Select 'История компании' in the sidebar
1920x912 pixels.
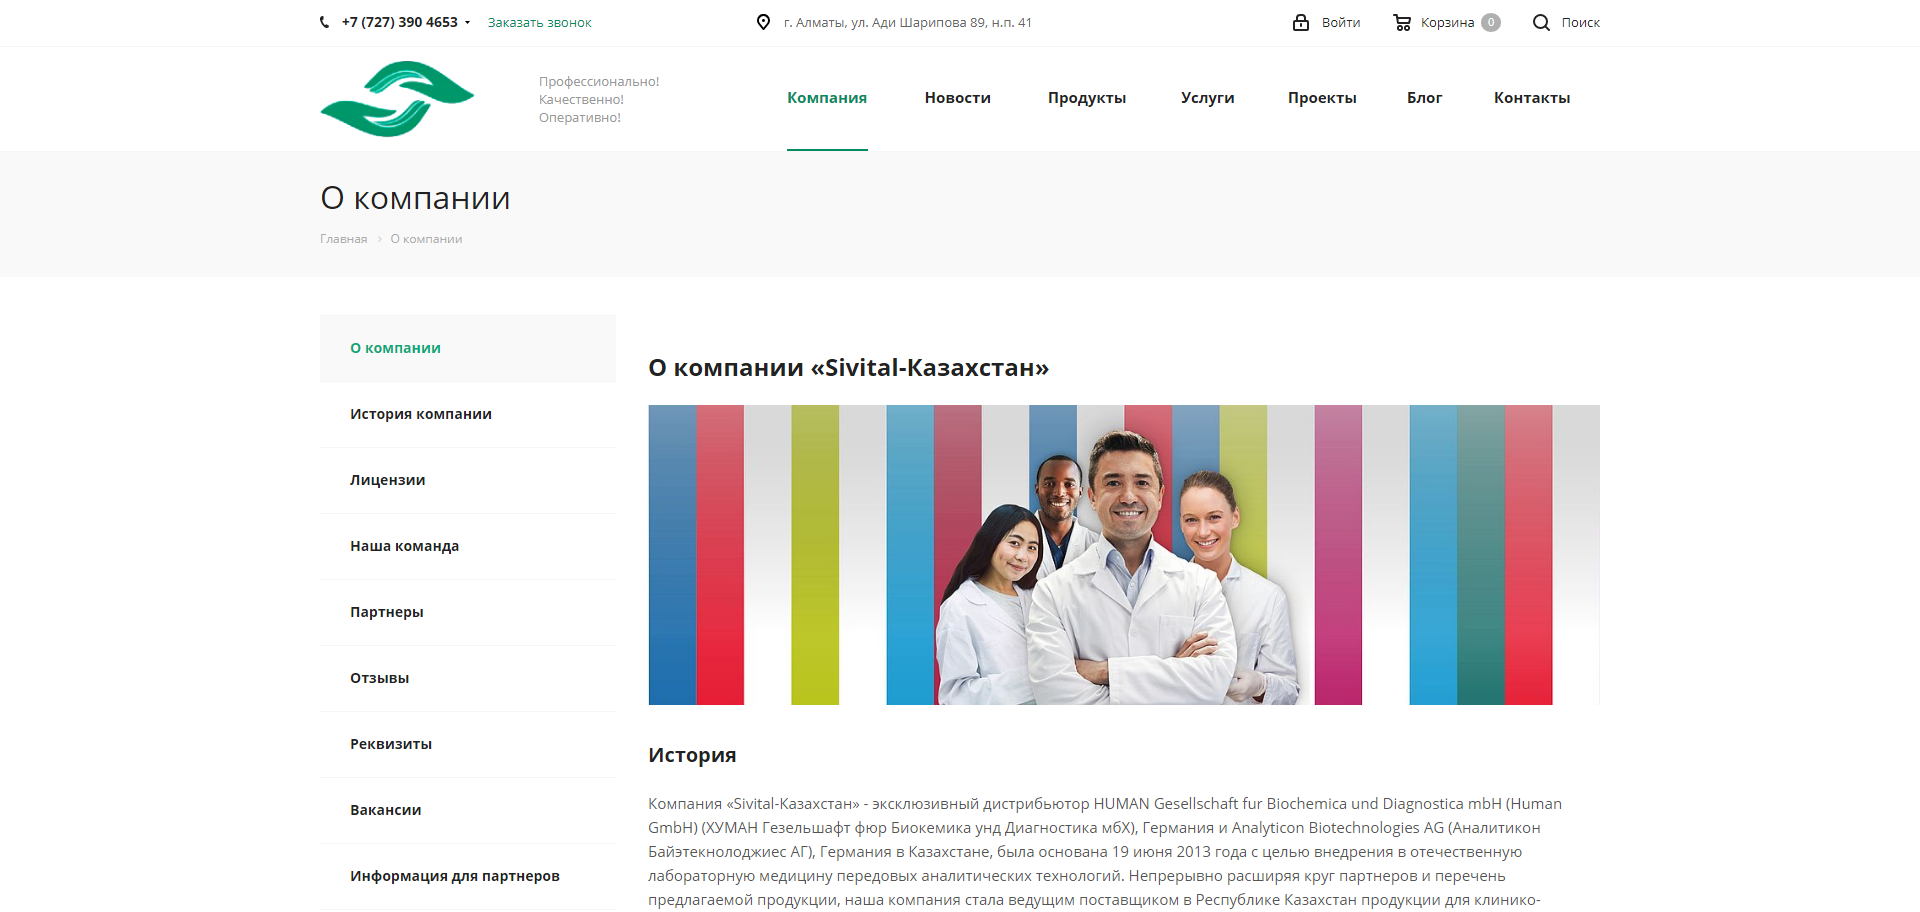(468, 414)
